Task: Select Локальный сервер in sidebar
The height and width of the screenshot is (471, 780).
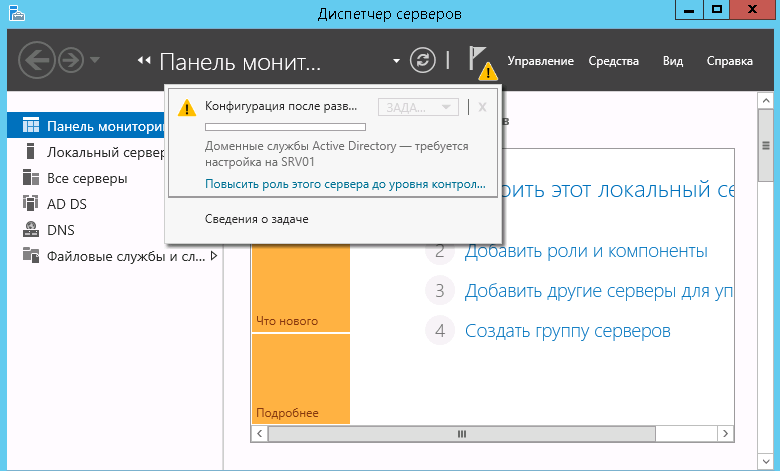Action: 86,152
